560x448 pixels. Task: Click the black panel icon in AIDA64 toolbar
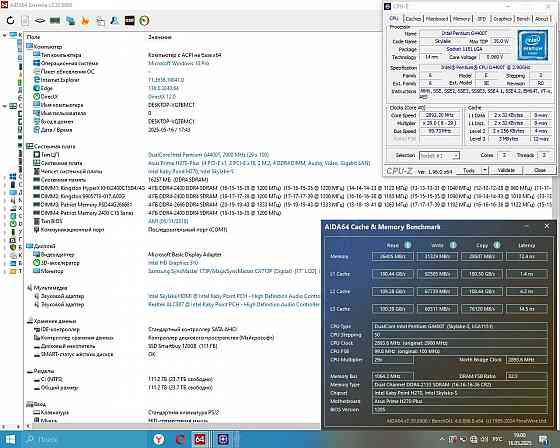tap(130, 20)
